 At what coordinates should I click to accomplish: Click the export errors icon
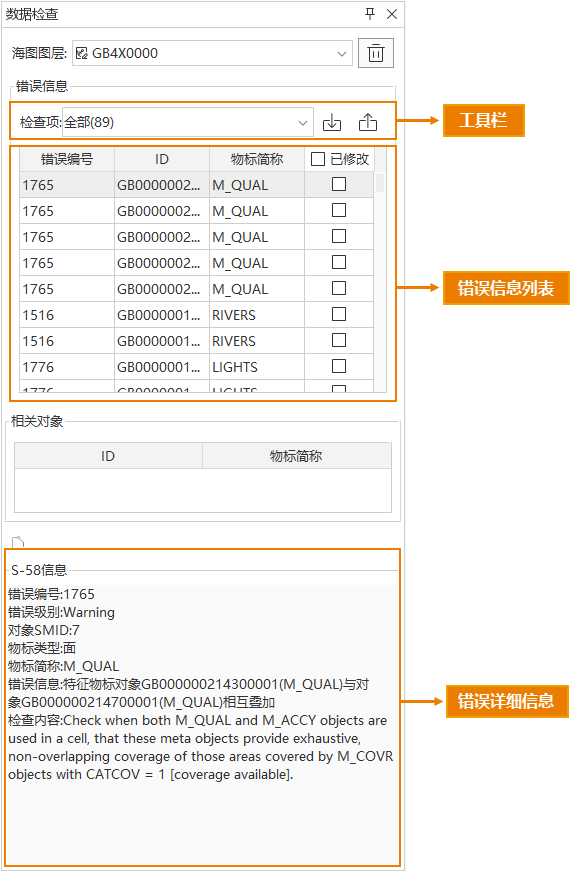[x=367, y=122]
